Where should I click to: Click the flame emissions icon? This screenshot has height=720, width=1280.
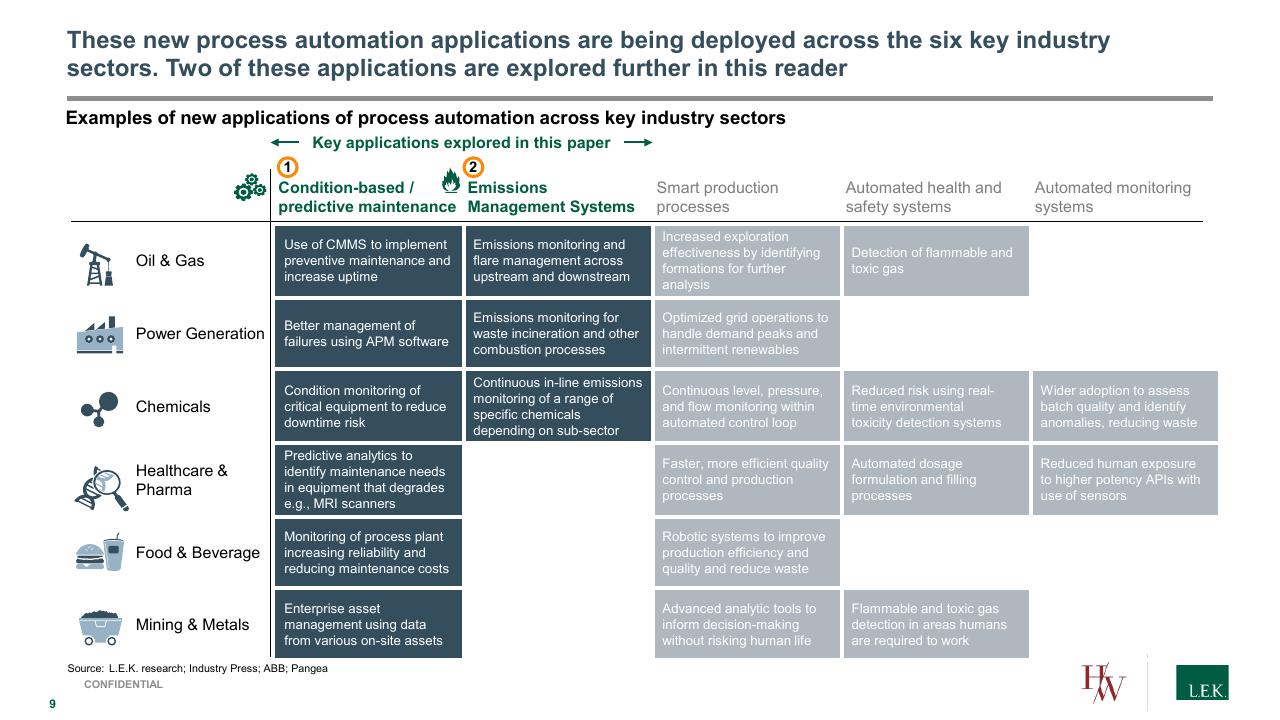[x=451, y=182]
